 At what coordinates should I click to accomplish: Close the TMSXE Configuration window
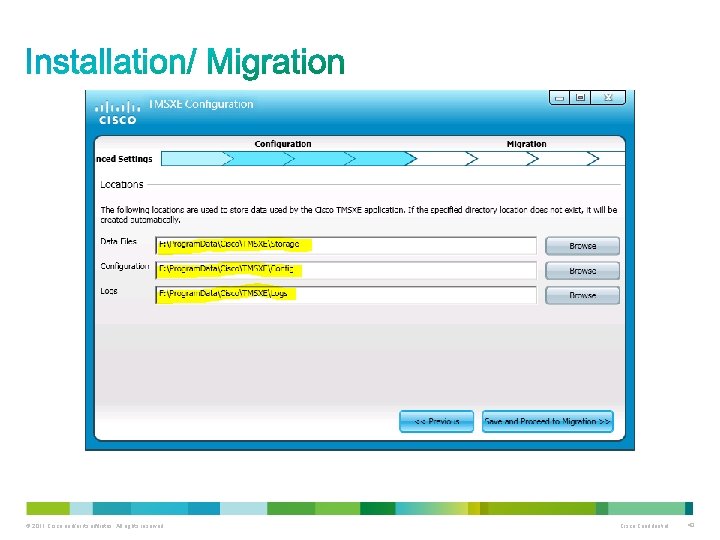(x=608, y=97)
